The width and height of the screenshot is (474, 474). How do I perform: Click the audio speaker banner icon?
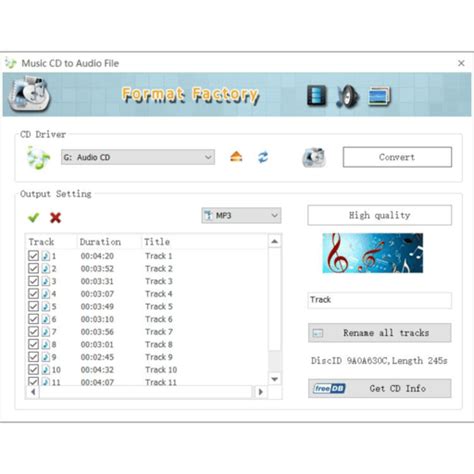(347, 96)
